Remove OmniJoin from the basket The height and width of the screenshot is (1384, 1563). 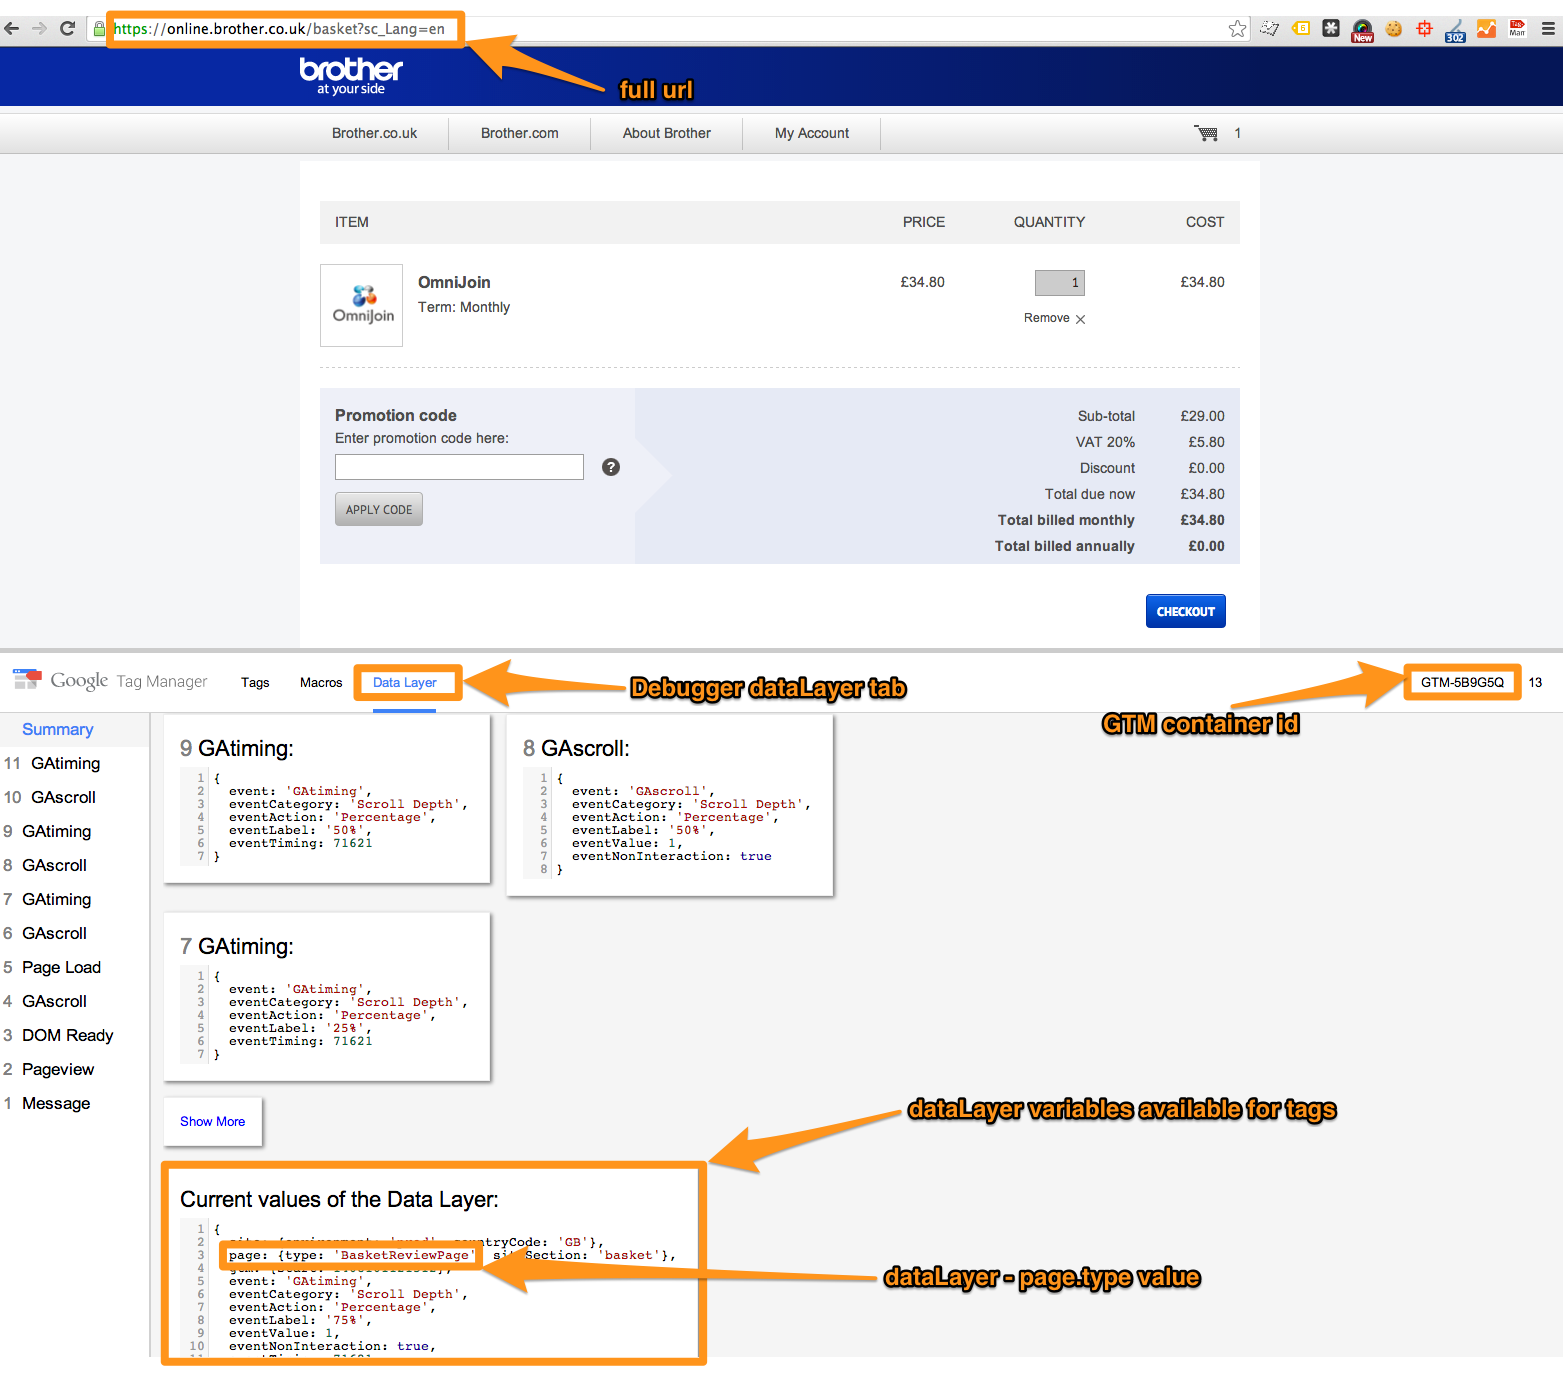click(1054, 318)
